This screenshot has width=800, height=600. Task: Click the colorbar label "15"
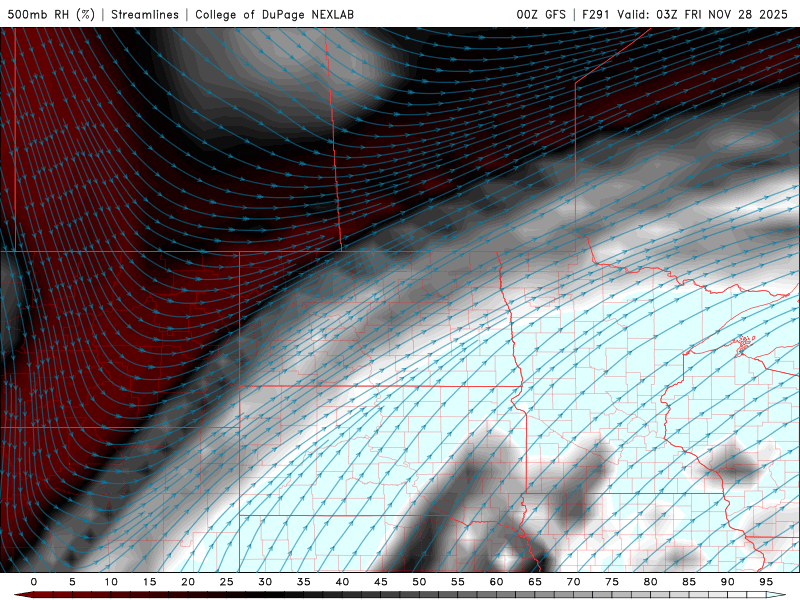[149, 582]
